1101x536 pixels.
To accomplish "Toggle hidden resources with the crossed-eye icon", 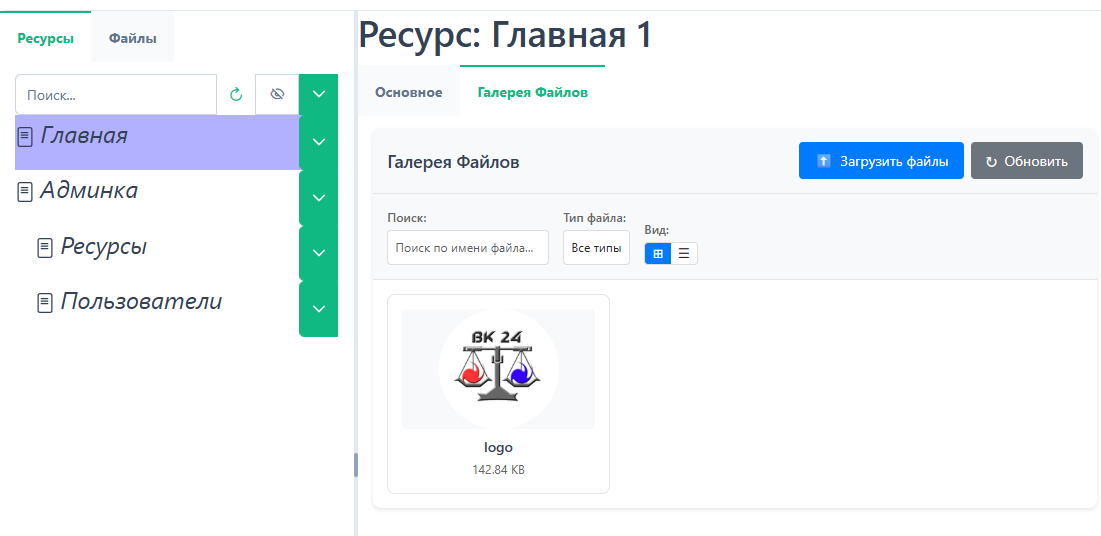I will point(277,95).
